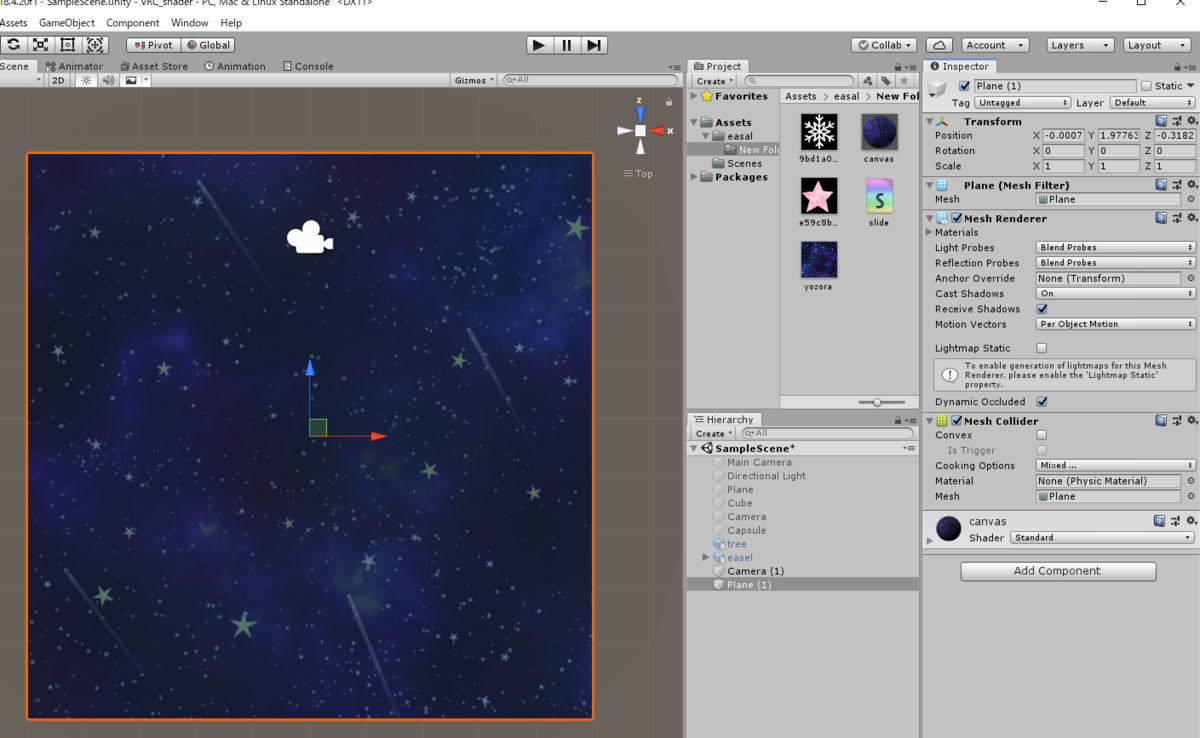Open the Layer dropdown showing Default
Viewport: 1200px width, 738px height.
(x=1151, y=103)
